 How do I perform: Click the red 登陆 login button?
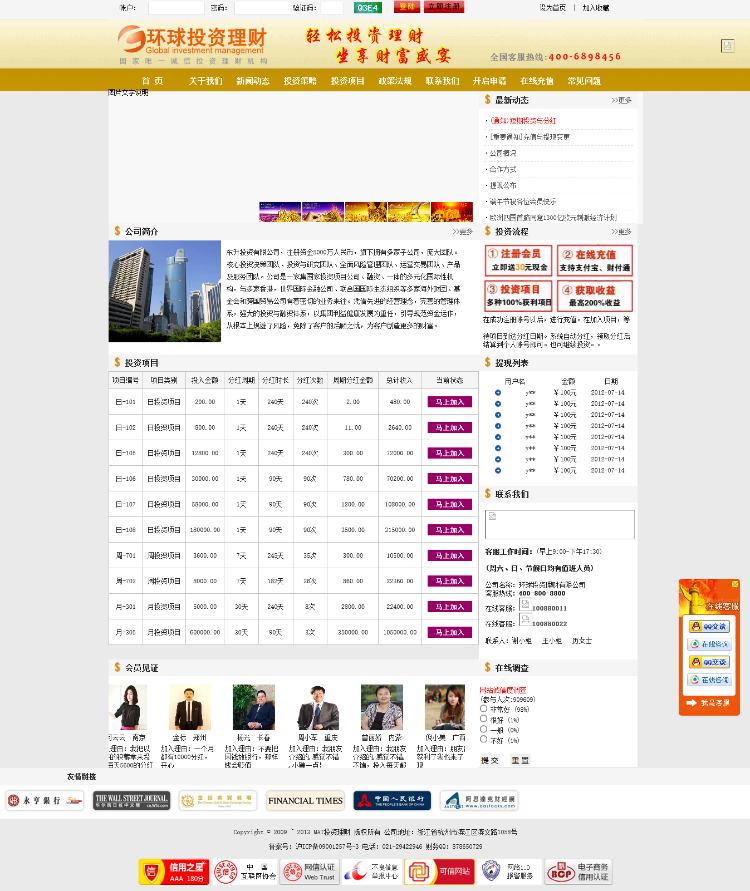tap(407, 7)
